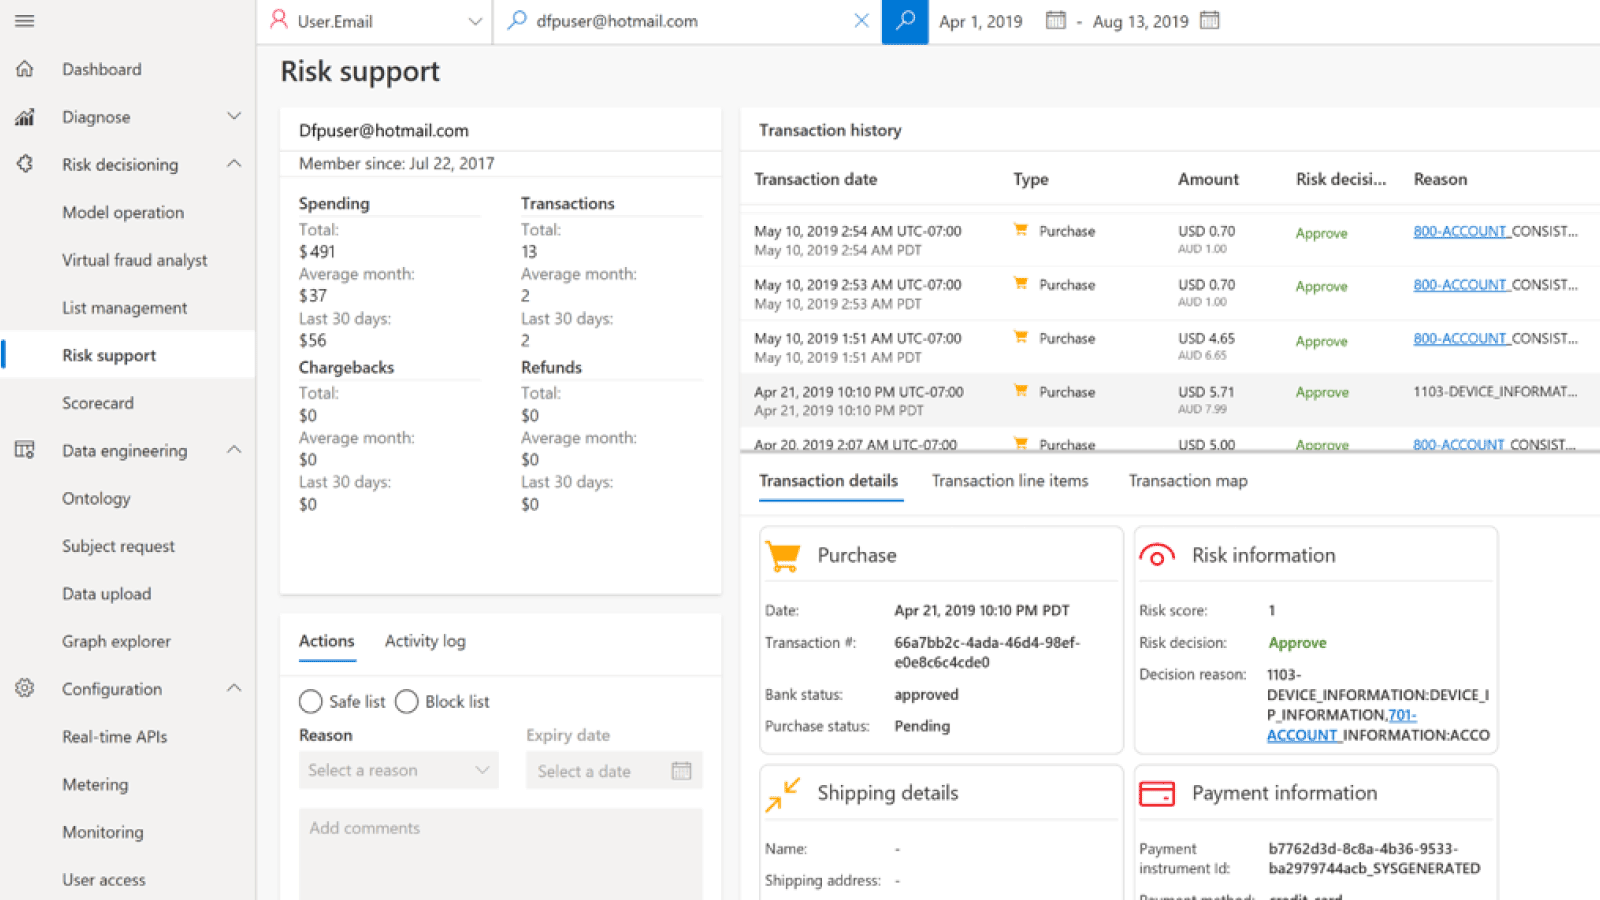Open the Actions tab
The width and height of the screenshot is (1600, 900).
coord(327,641)
